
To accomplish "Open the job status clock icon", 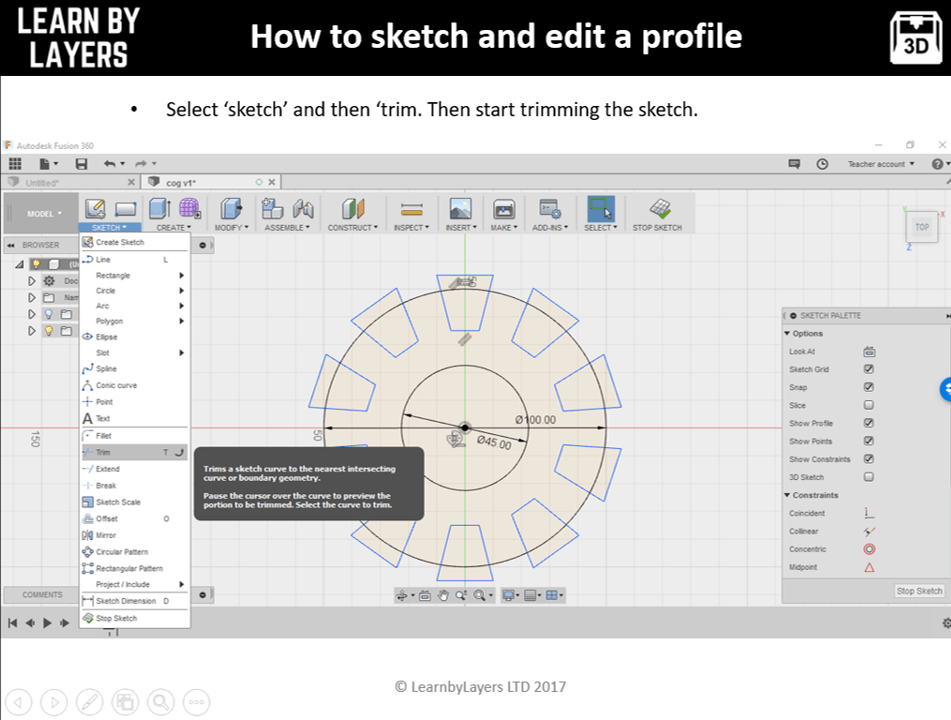I will [x=822, y=164].
